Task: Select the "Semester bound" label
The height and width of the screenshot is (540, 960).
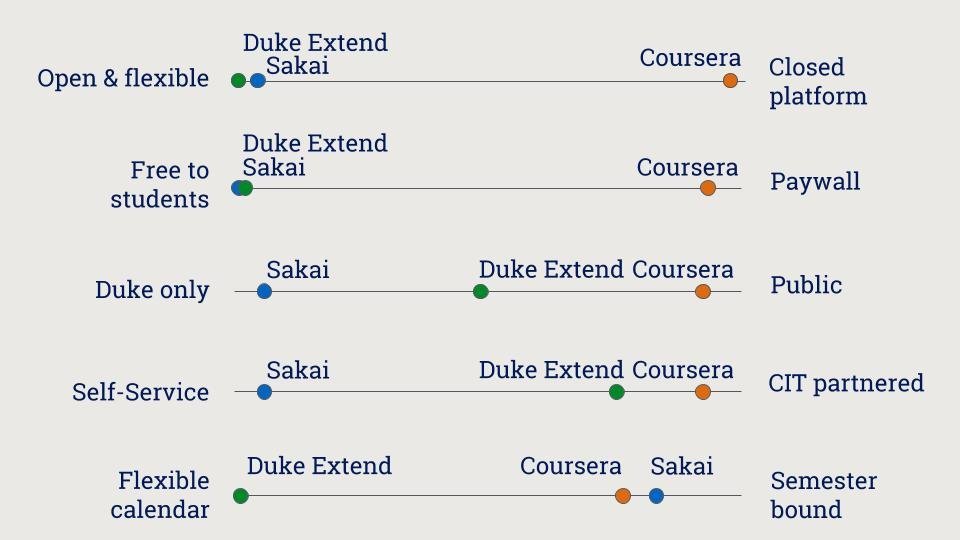Action: 823,495
